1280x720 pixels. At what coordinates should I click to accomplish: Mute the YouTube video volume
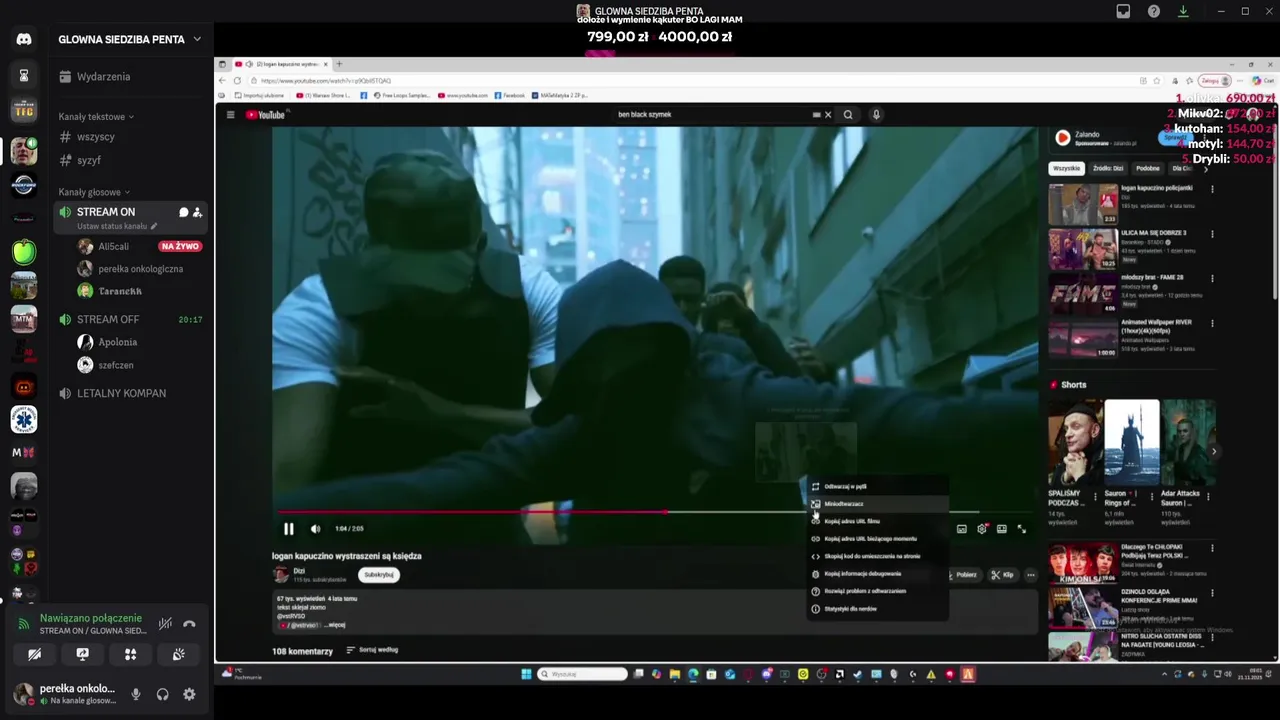tap(315, 529)
